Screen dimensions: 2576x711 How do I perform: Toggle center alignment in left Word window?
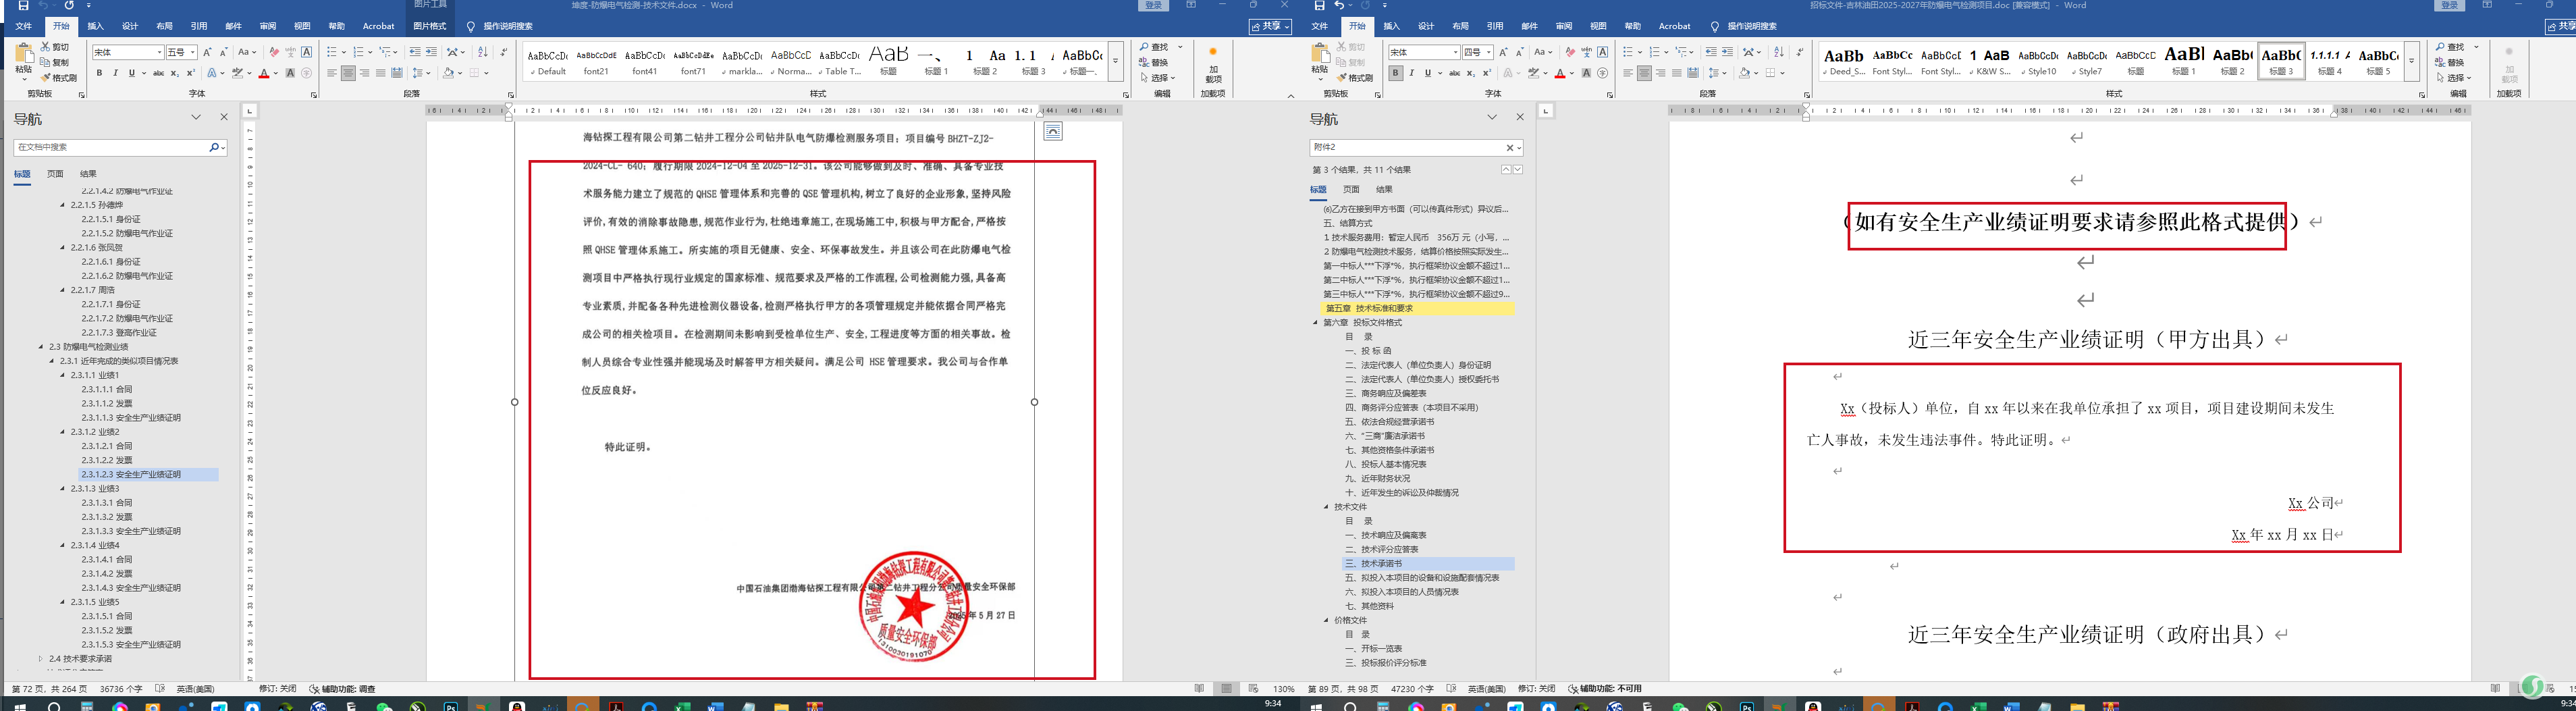coord(348,73)
